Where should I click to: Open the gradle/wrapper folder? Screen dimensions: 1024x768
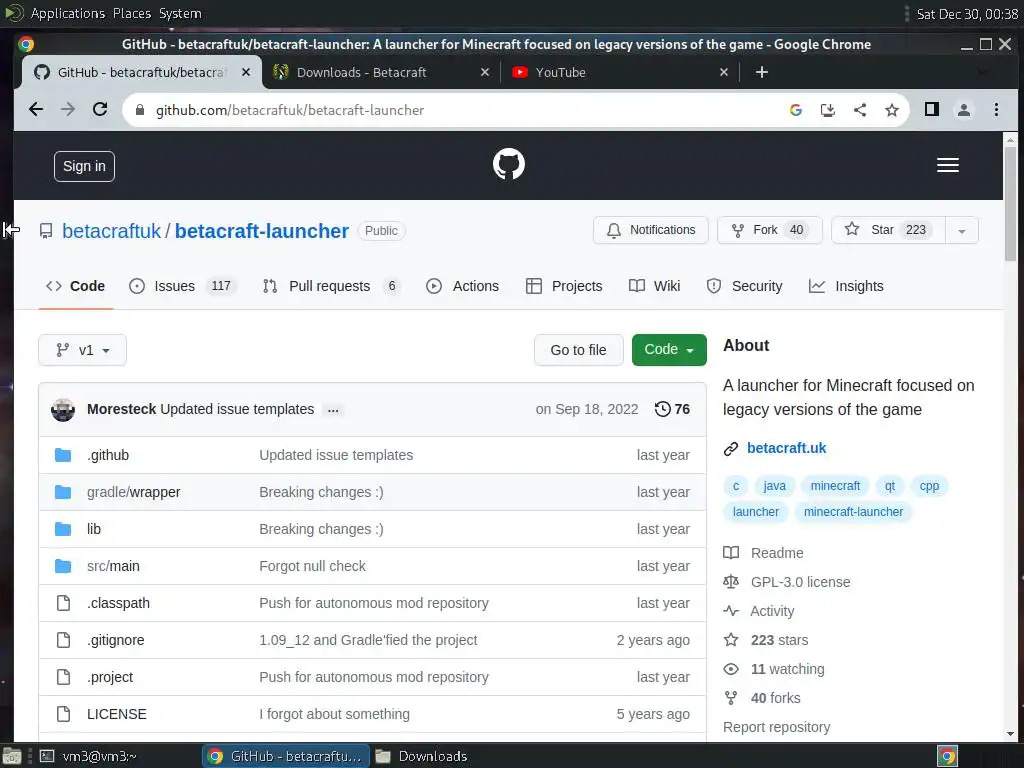coord(133,492)
